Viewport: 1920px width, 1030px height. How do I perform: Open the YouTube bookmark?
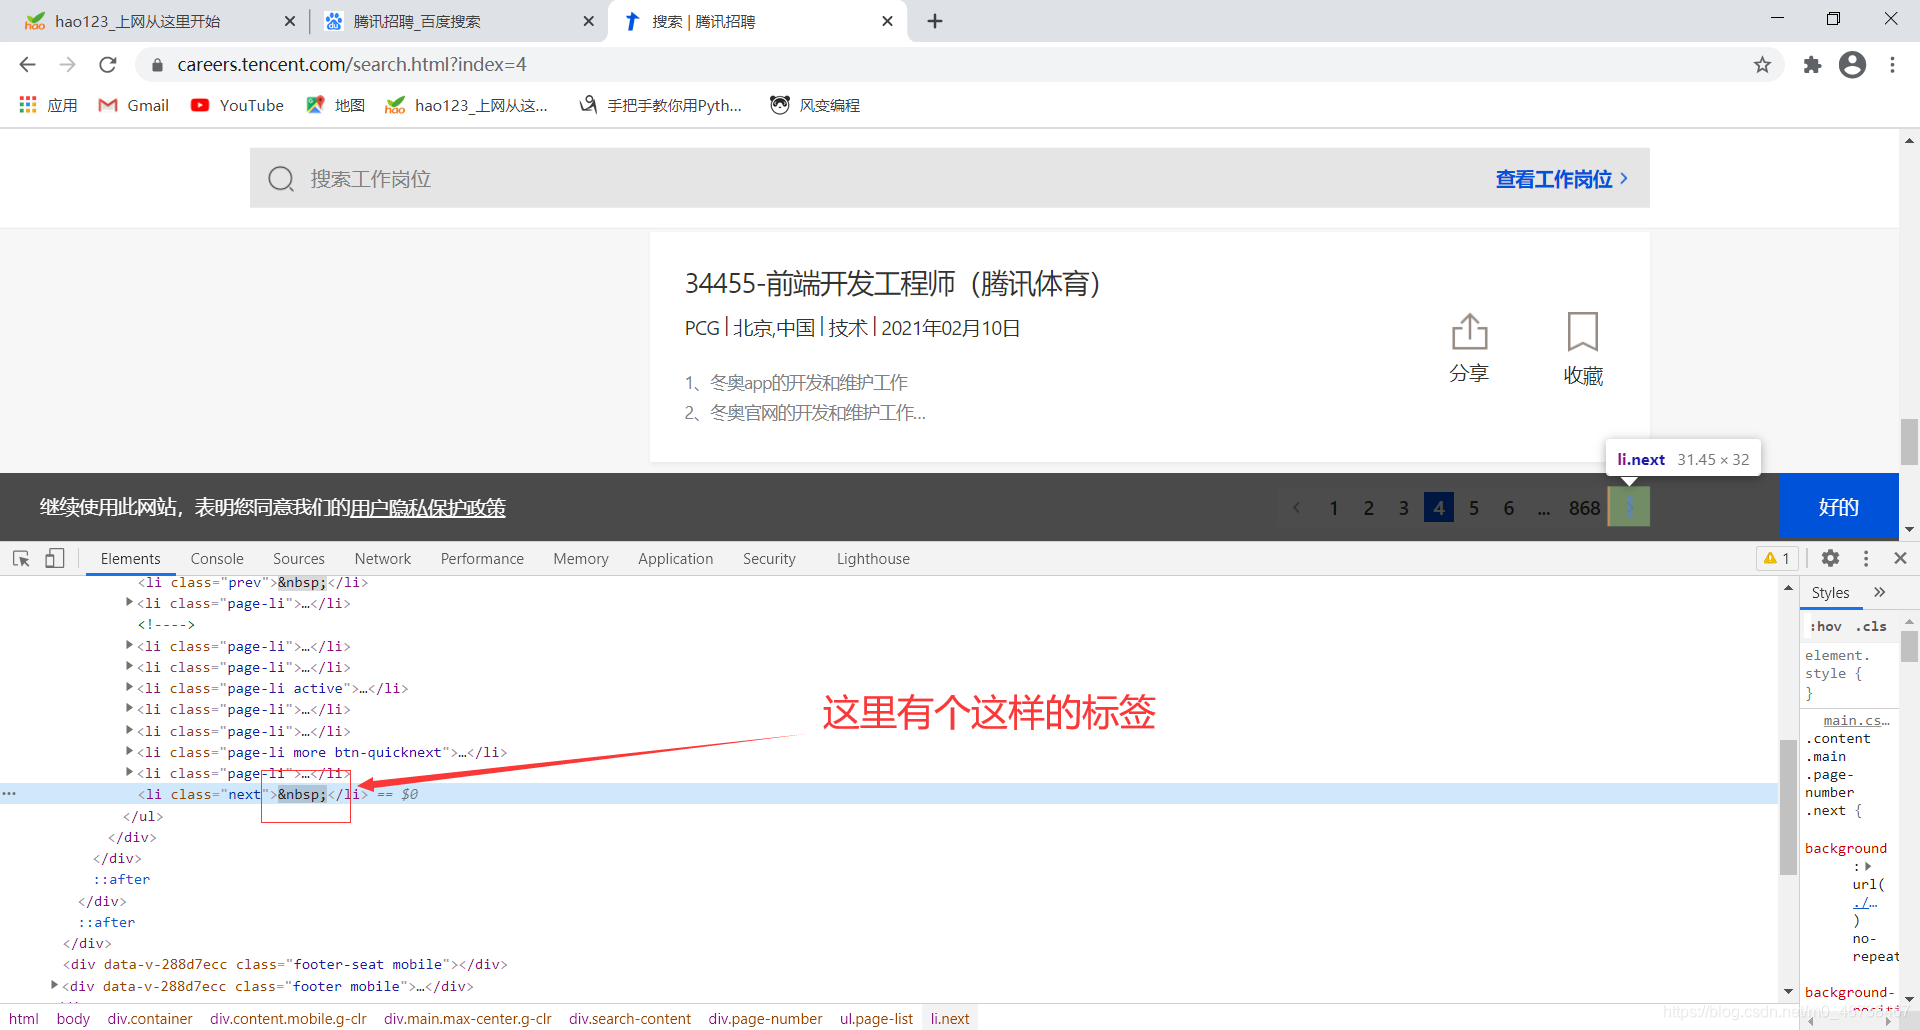(238, 105)
